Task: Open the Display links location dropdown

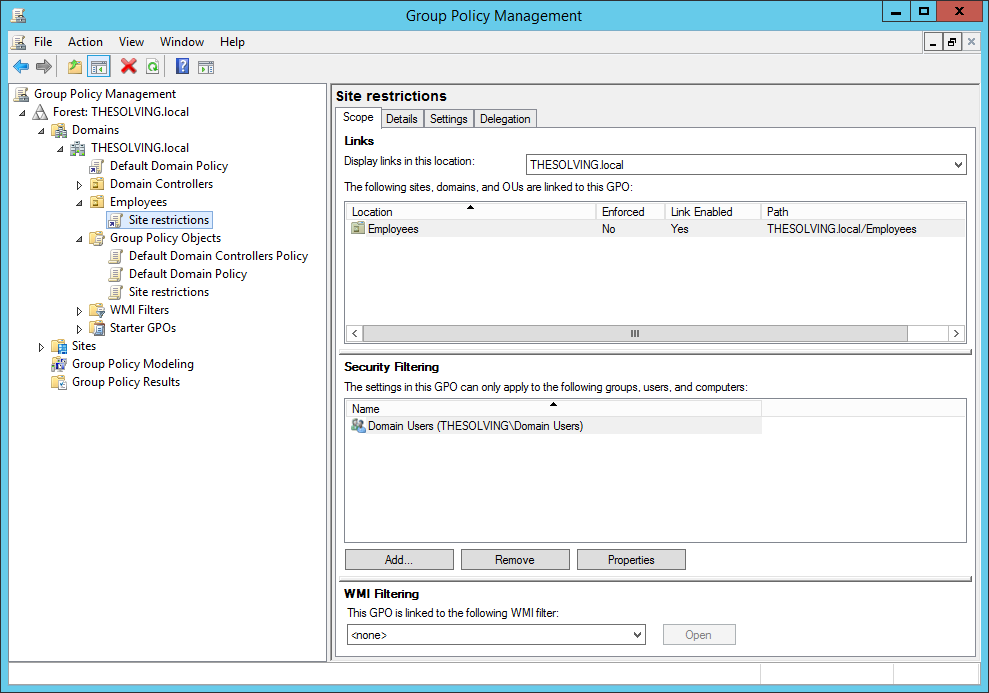Action: [958, 165]
